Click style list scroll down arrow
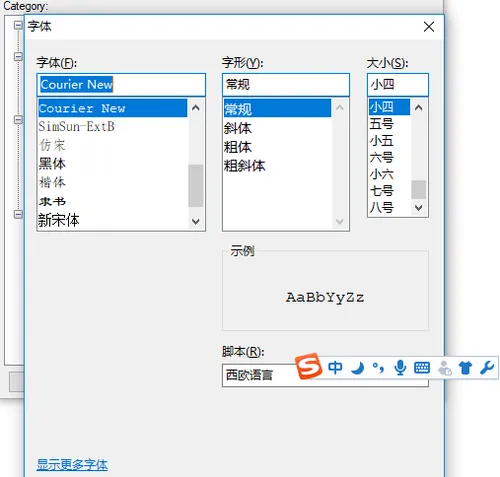This screenshot has height=477, width=500. [x=340, y=221]
